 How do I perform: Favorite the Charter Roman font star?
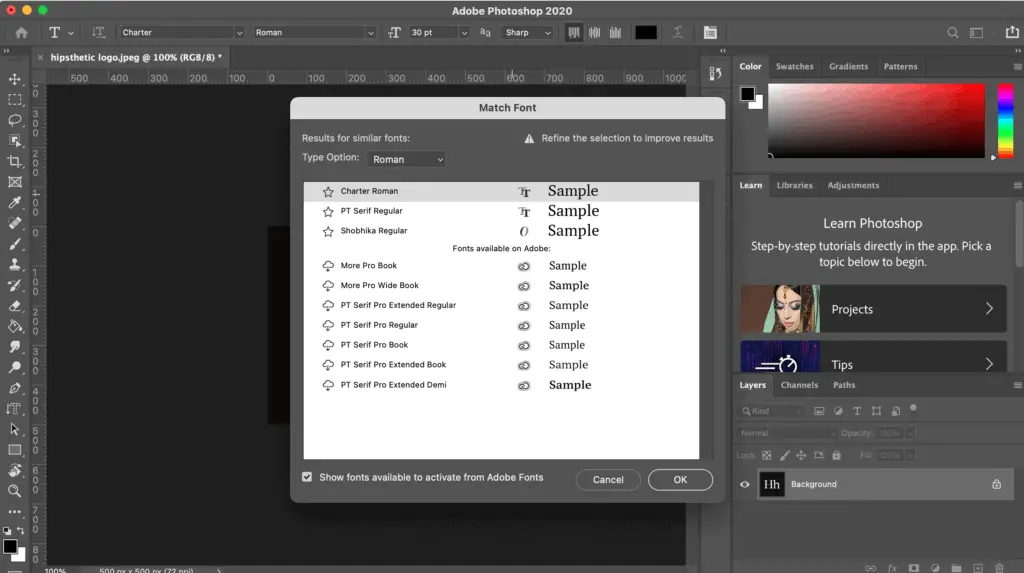tap(328, 191)
